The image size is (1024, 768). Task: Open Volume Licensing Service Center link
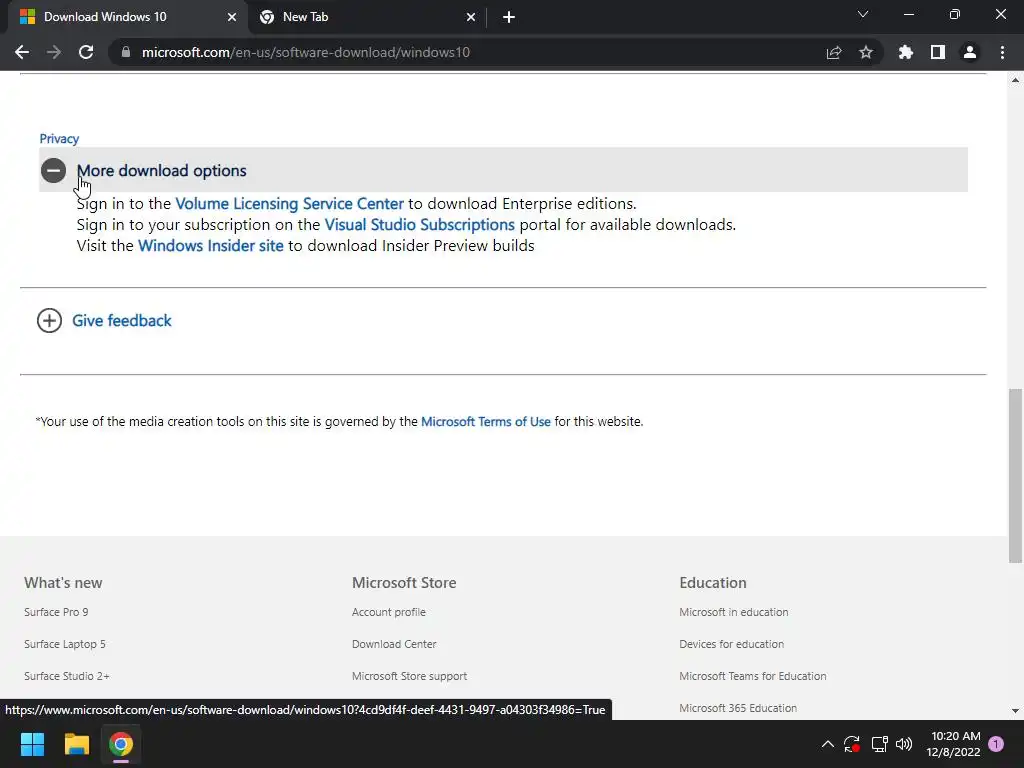click(x=289, y=204)
